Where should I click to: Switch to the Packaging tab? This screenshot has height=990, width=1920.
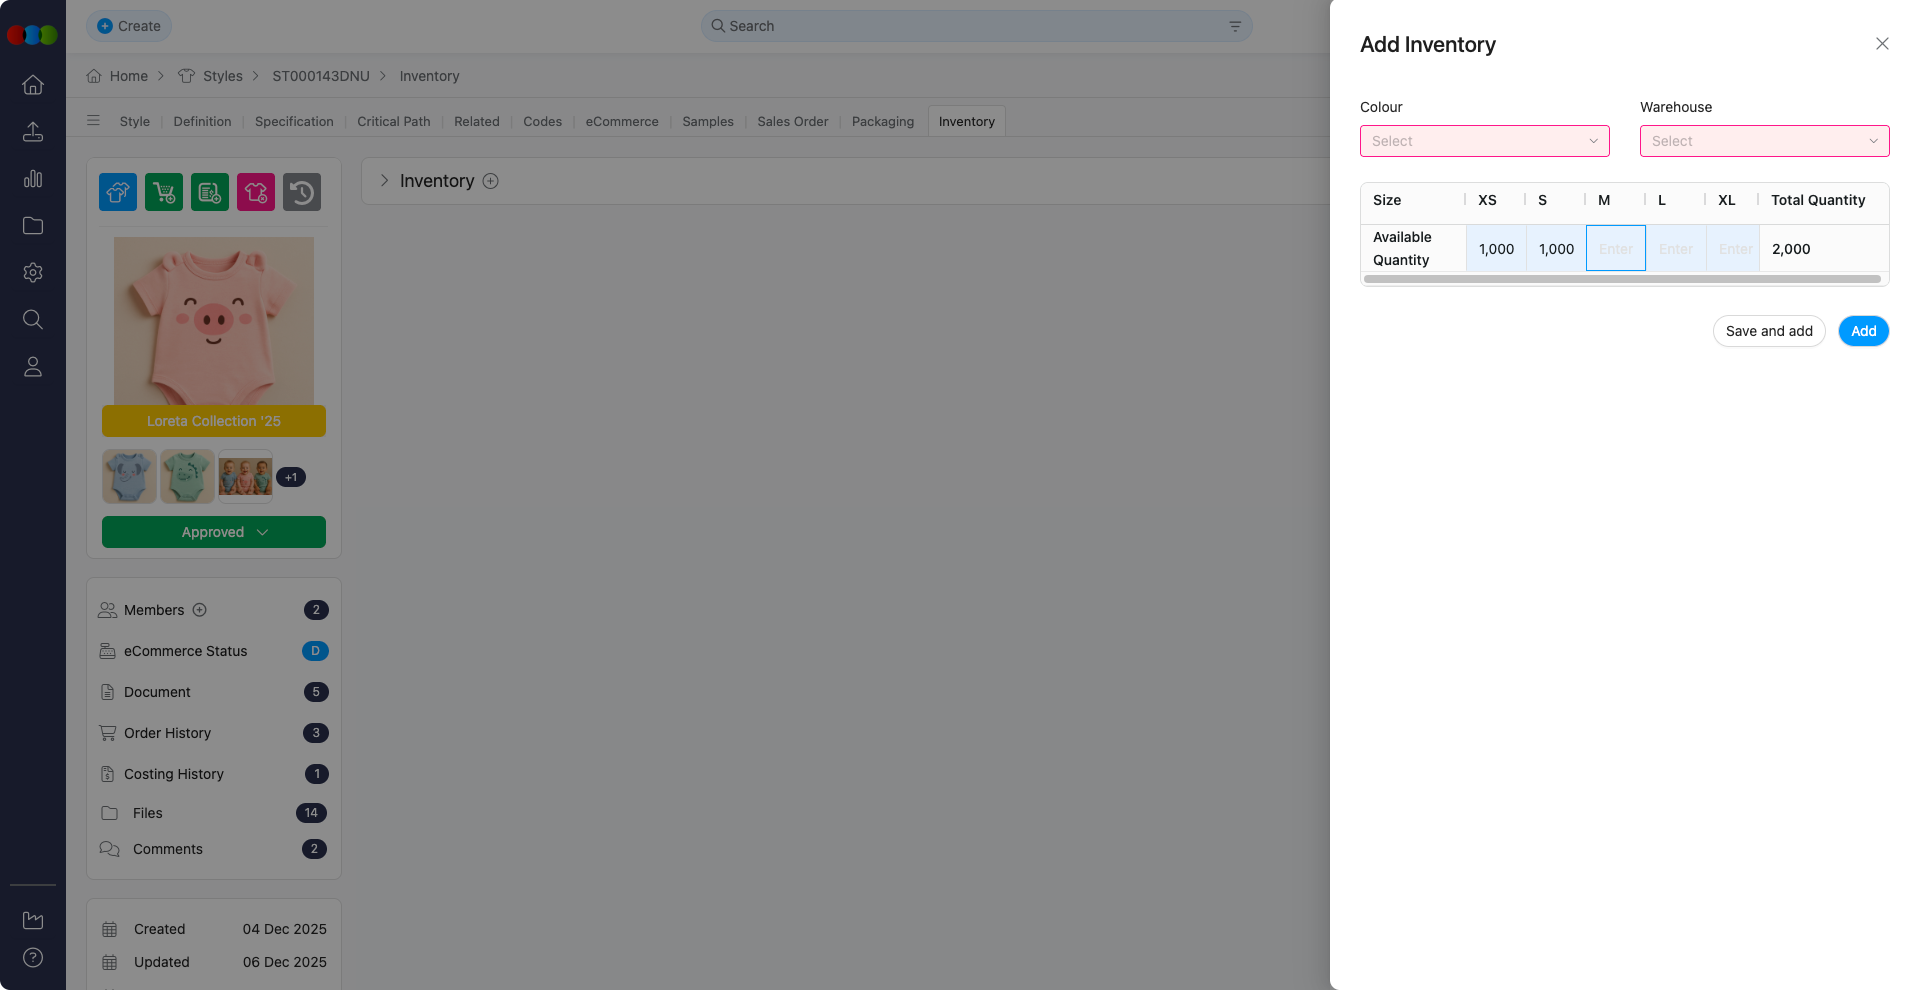(x=882, y=122)
